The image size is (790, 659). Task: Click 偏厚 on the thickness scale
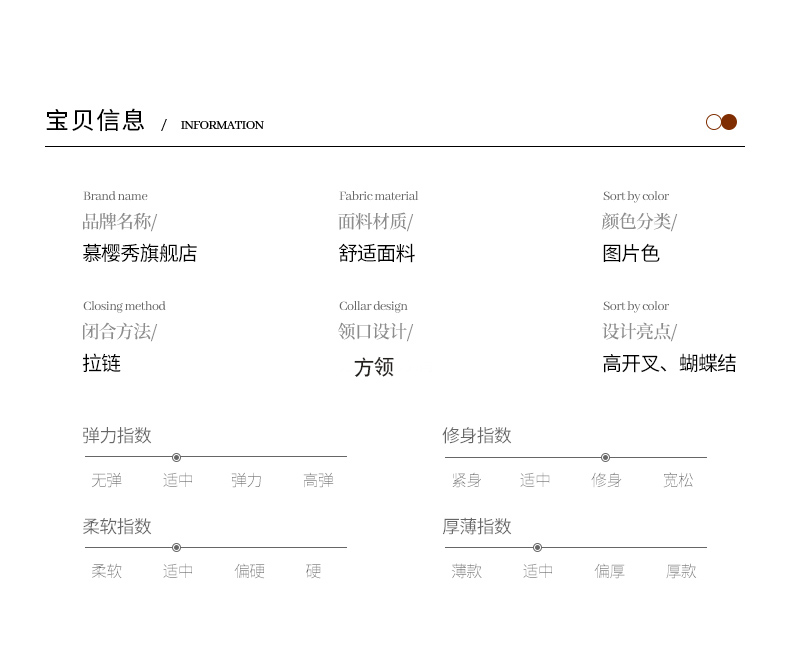tap(609, 571)
